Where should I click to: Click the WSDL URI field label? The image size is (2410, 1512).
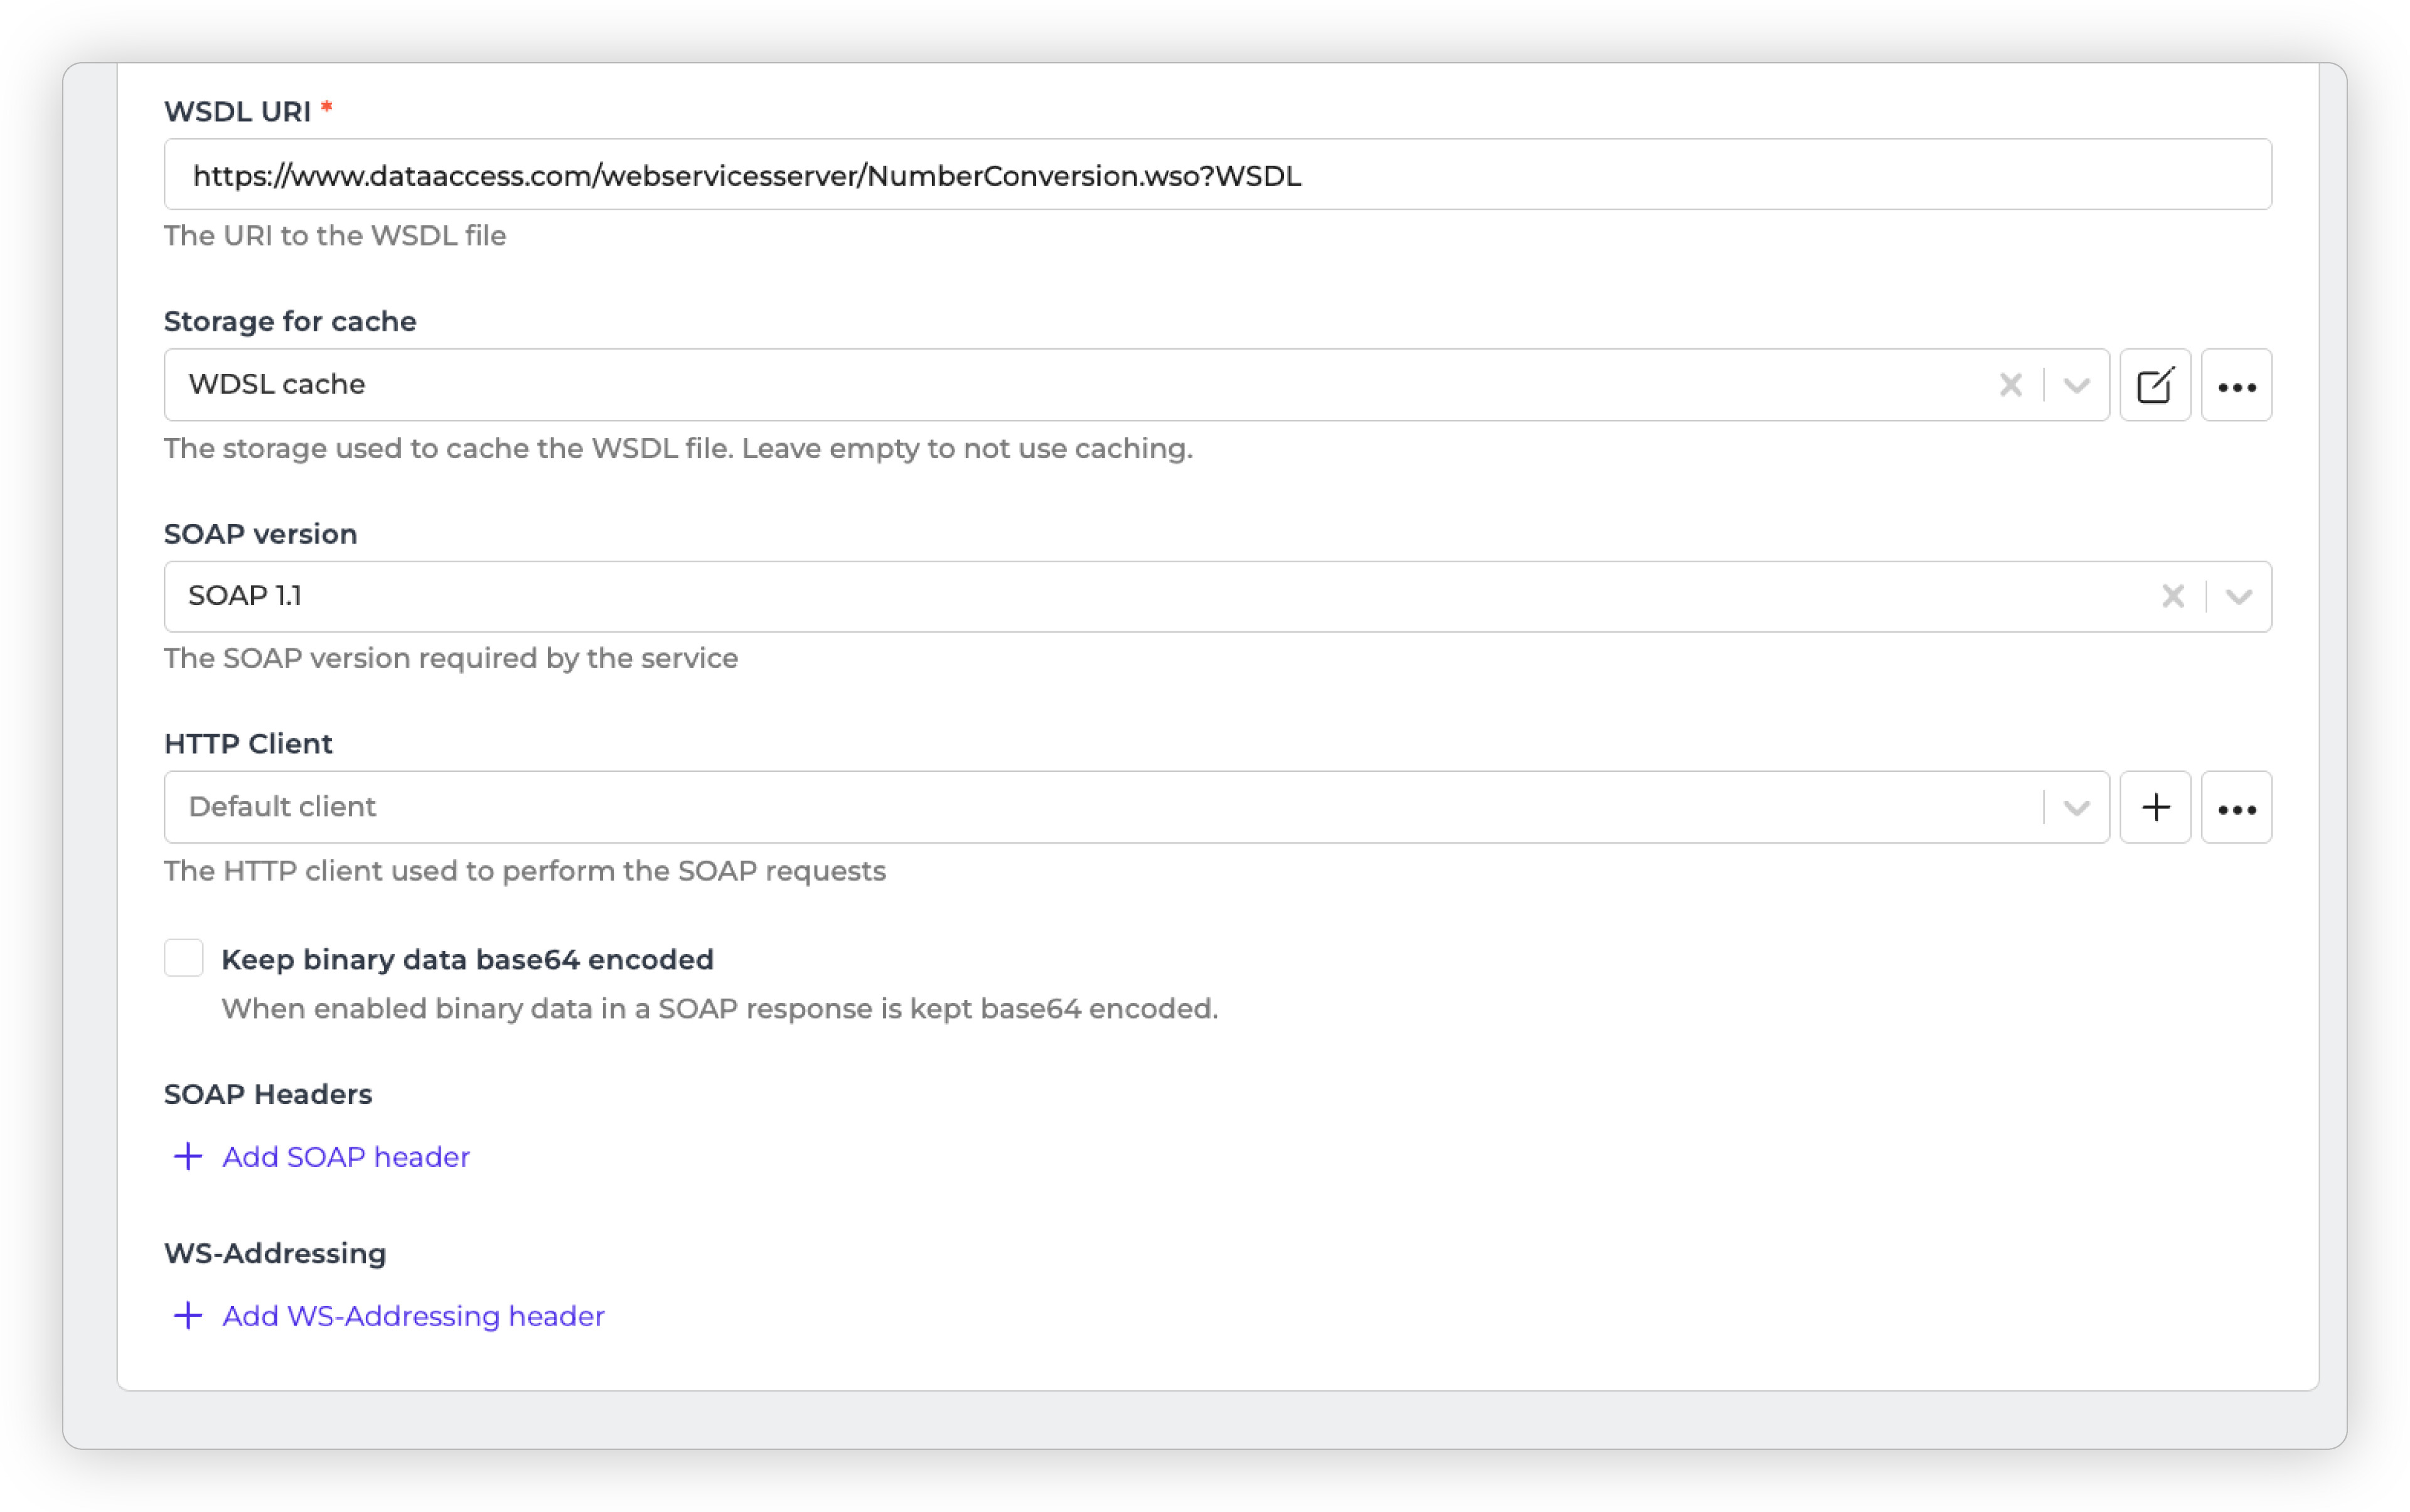coord(237,111)
